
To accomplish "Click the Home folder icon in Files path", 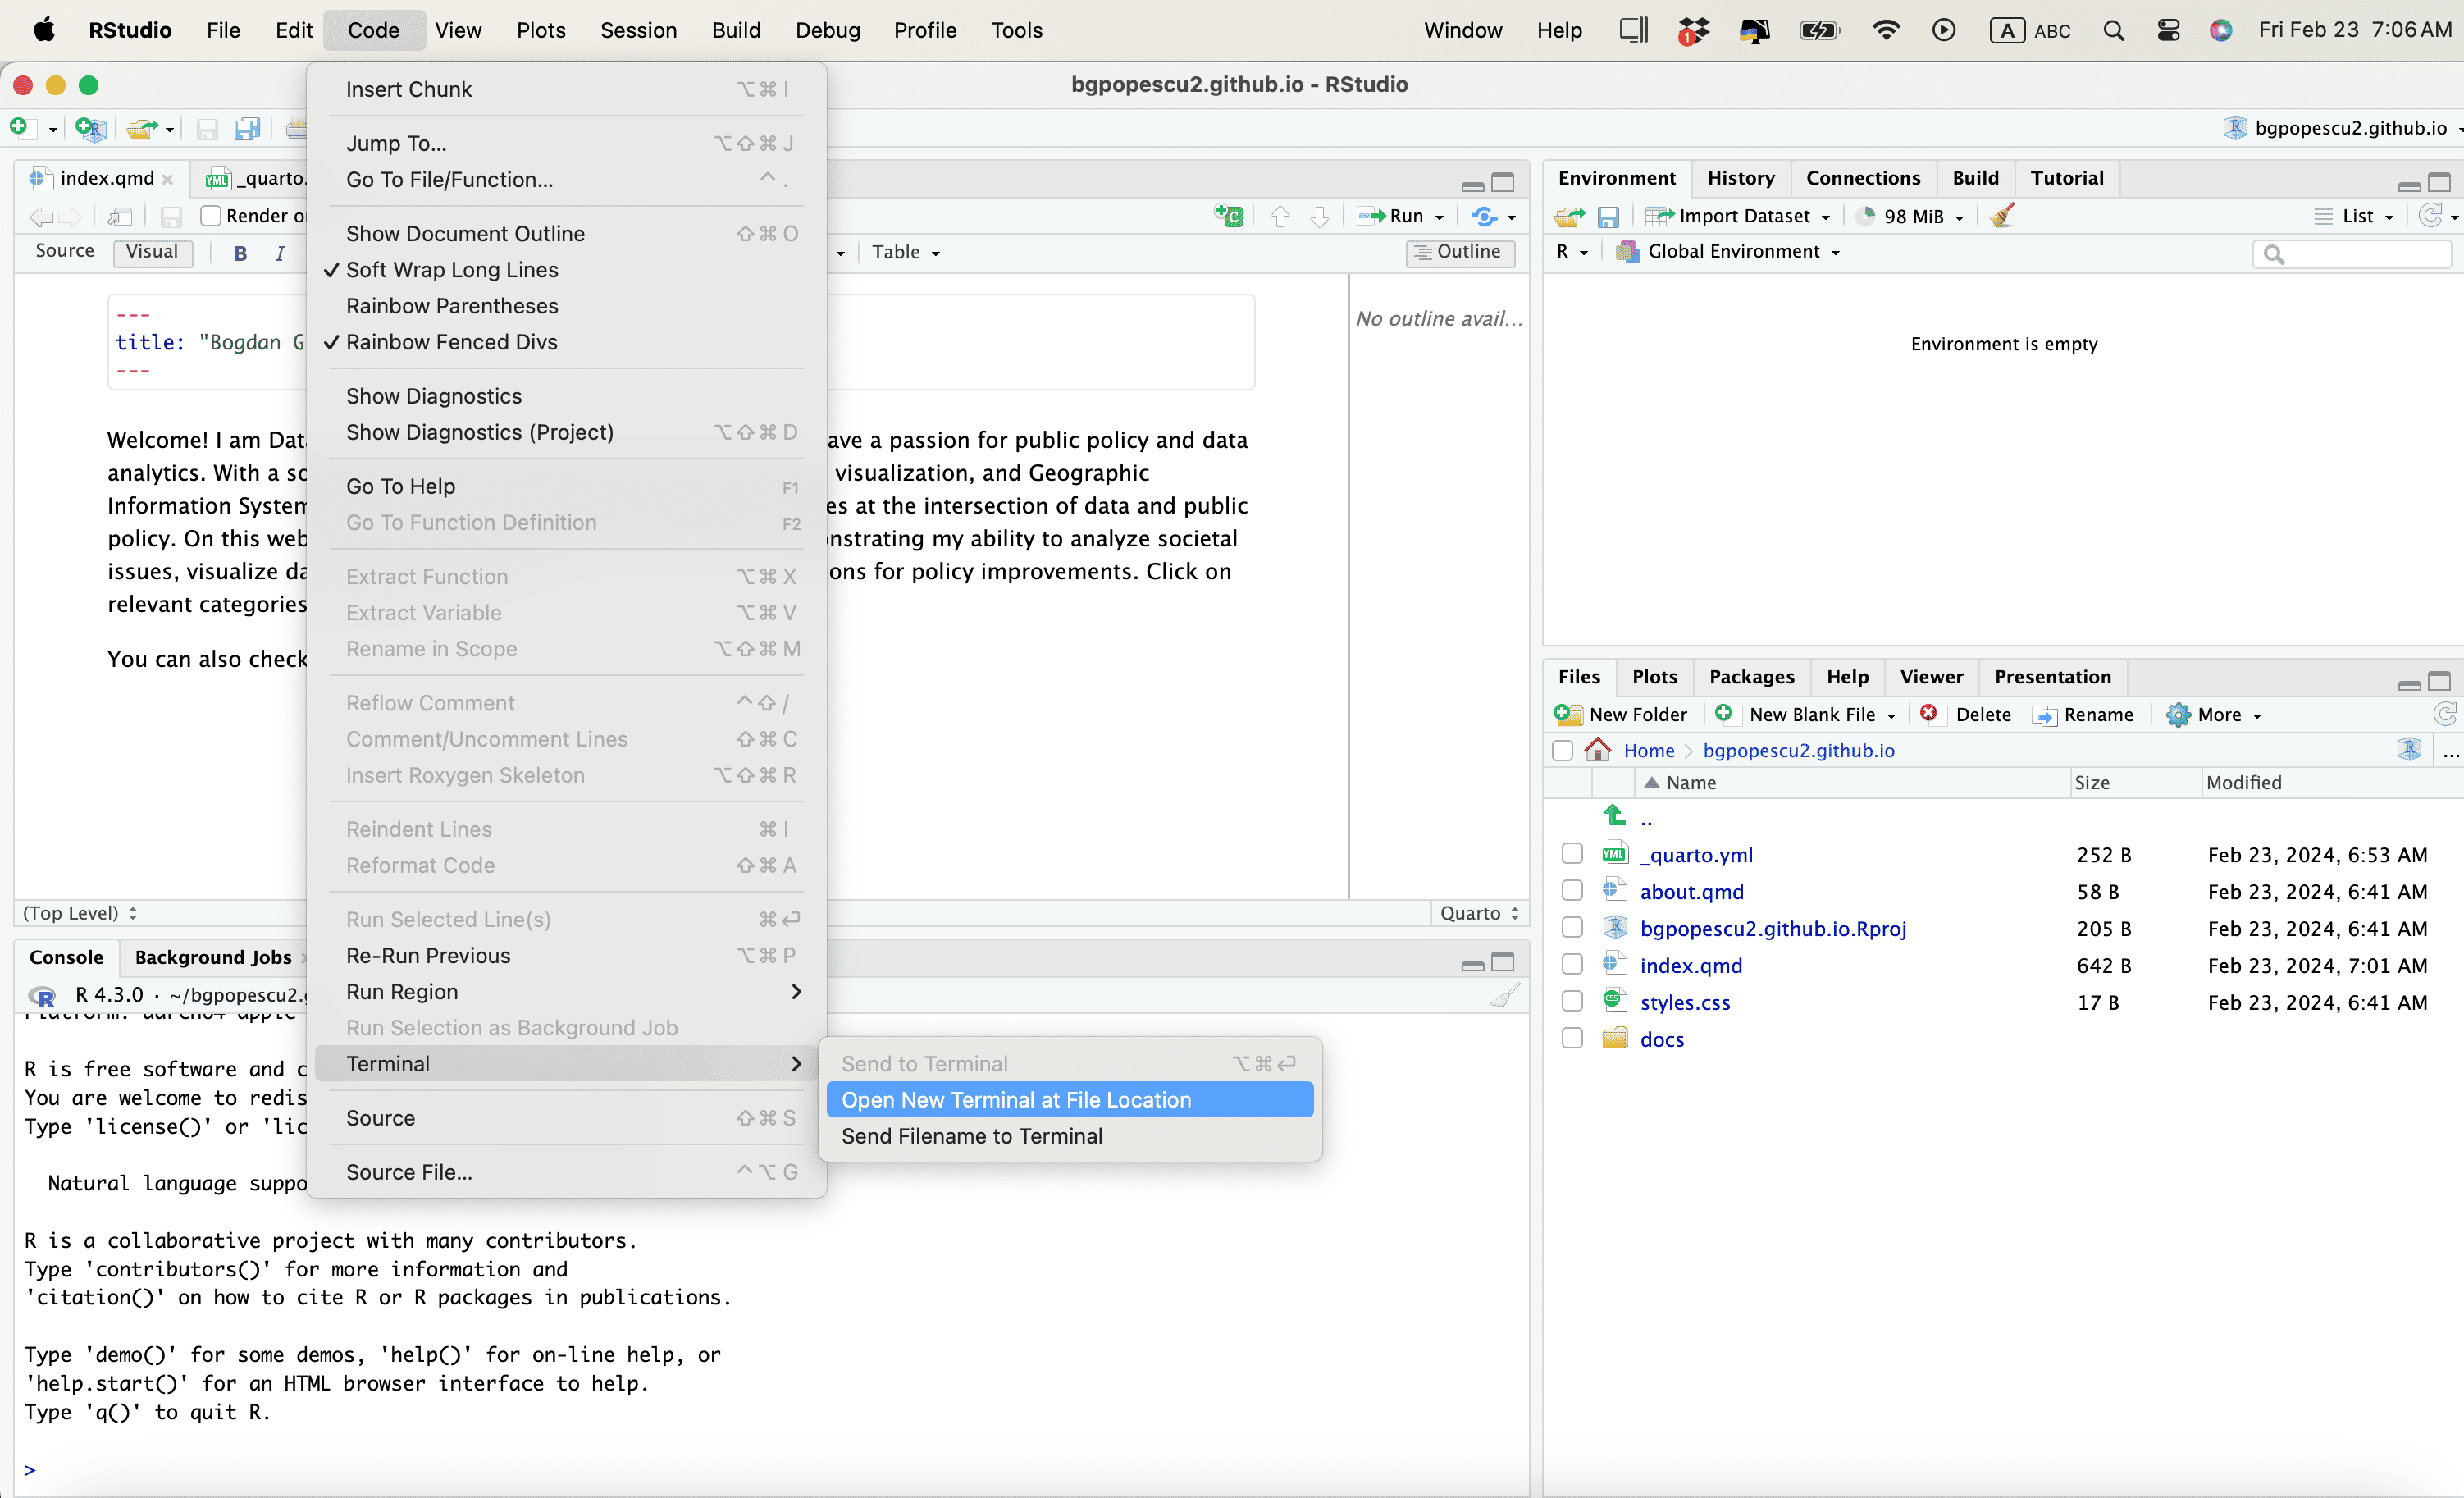I will 1598,750.
